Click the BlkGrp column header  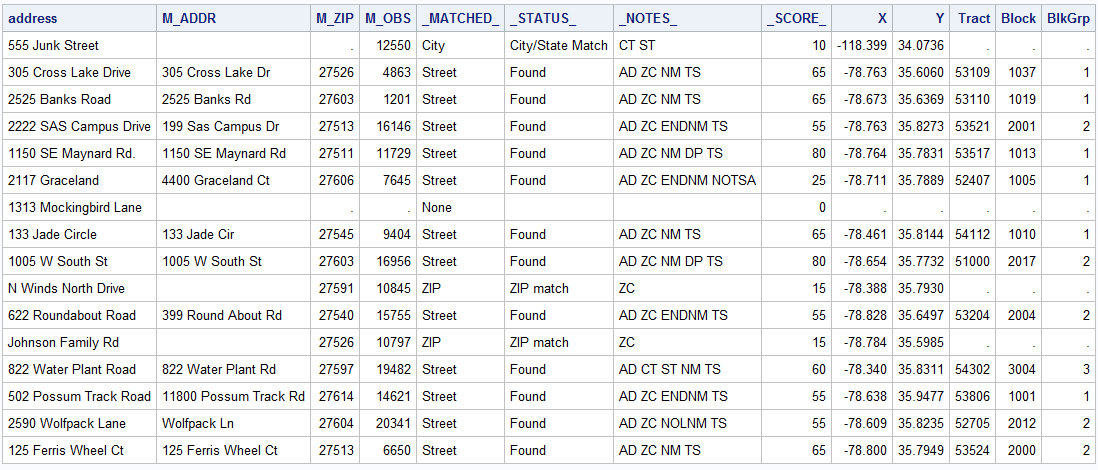point(1068,19)
